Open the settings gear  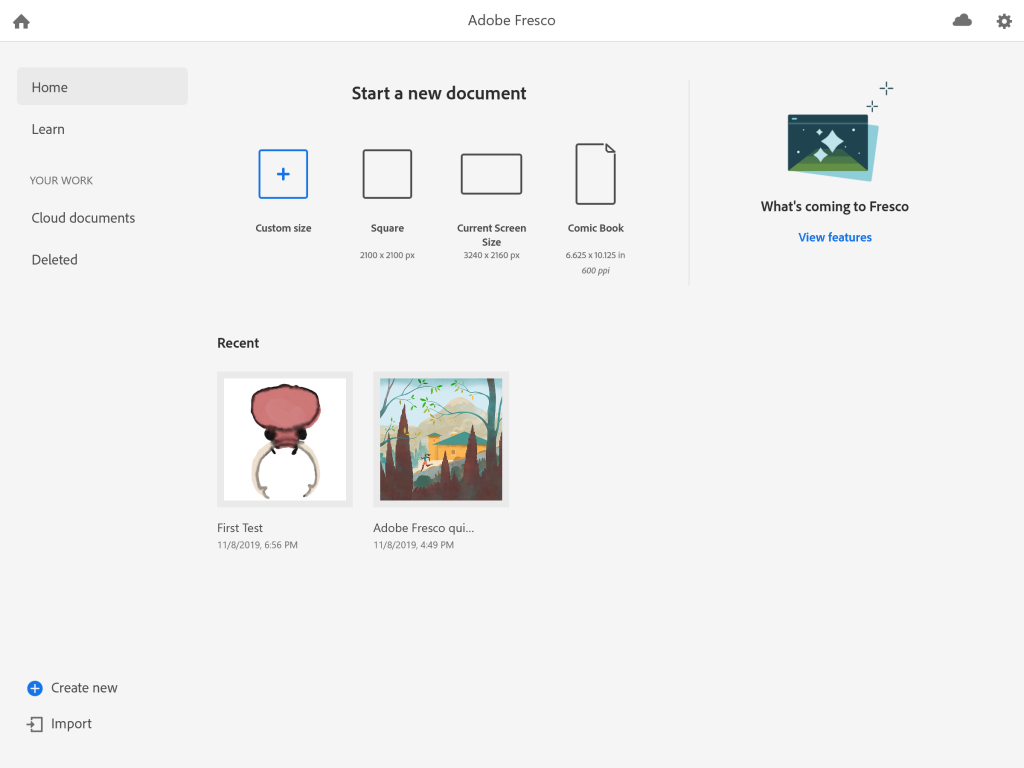[x=1004, y=22]
